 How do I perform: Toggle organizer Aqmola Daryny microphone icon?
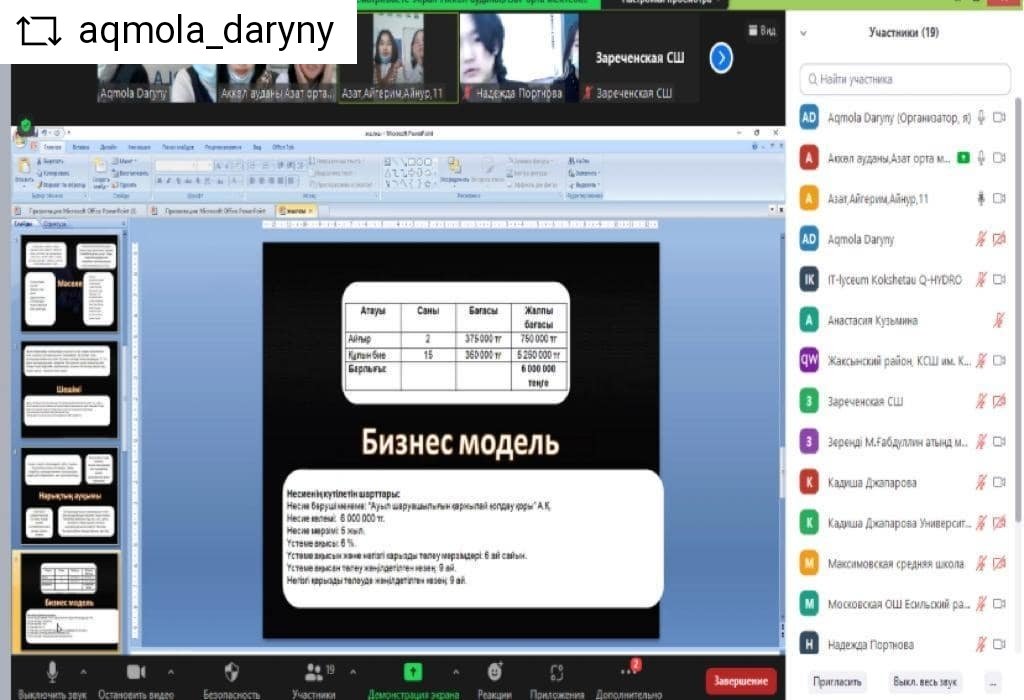click(981, 118)
